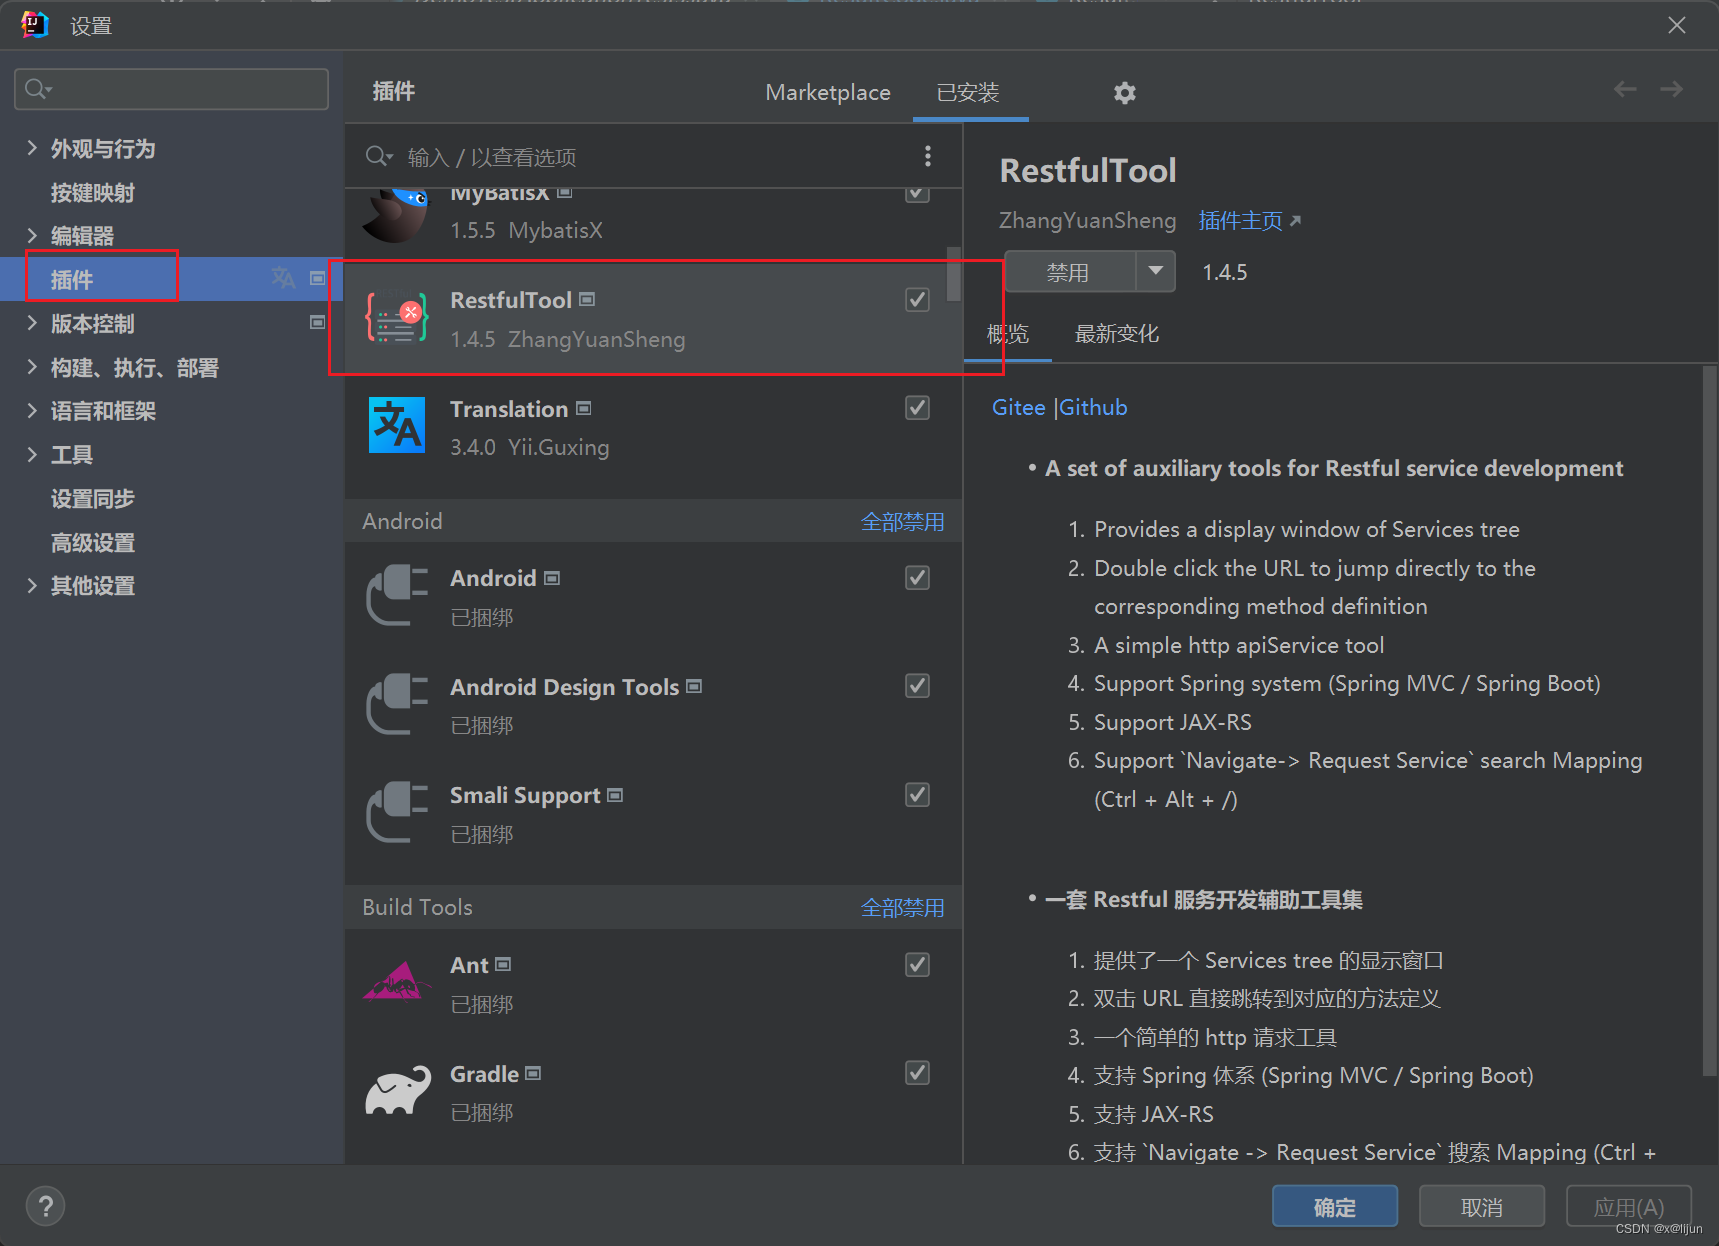
Task: Select the Gradle elephant icon
Action: (x=396, y=1090)
